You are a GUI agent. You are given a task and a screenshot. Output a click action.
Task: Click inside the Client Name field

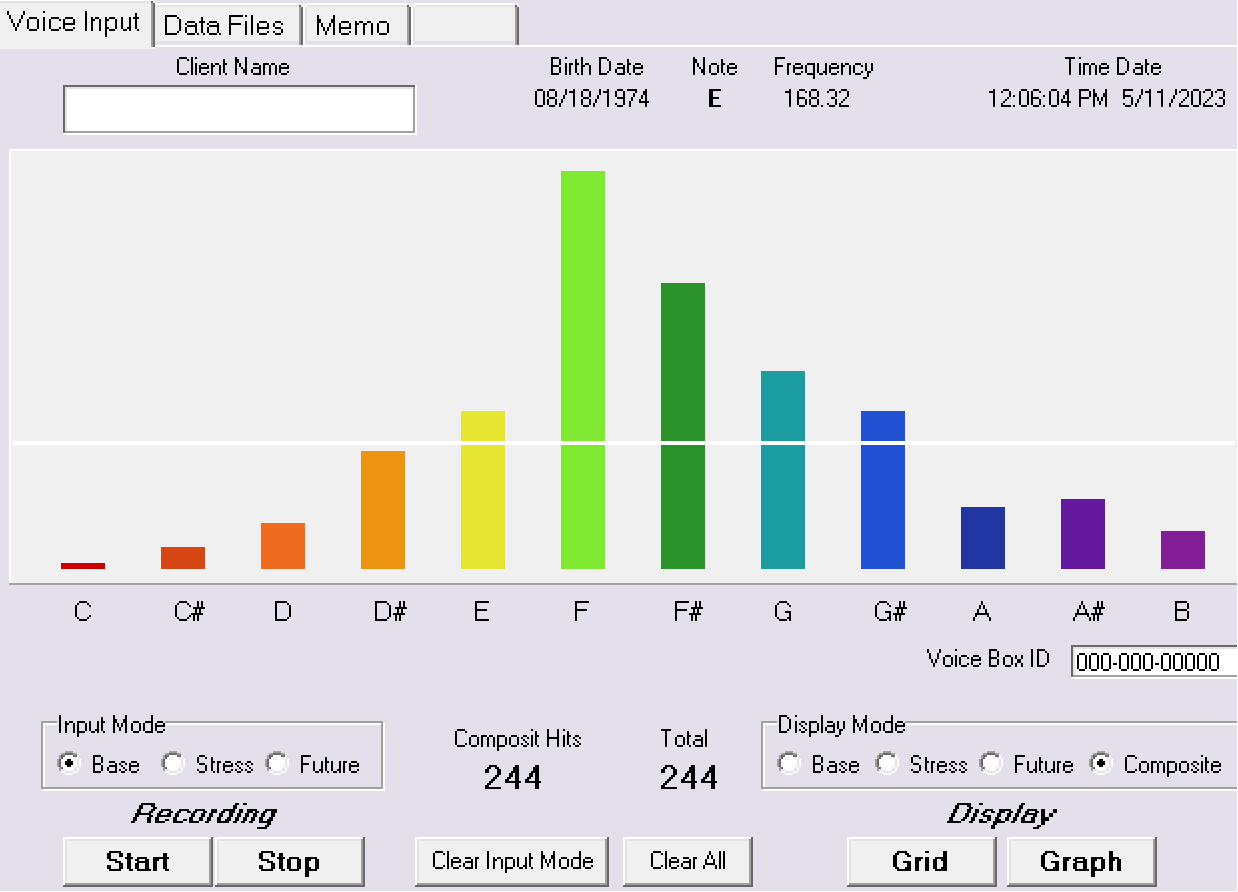238,108
